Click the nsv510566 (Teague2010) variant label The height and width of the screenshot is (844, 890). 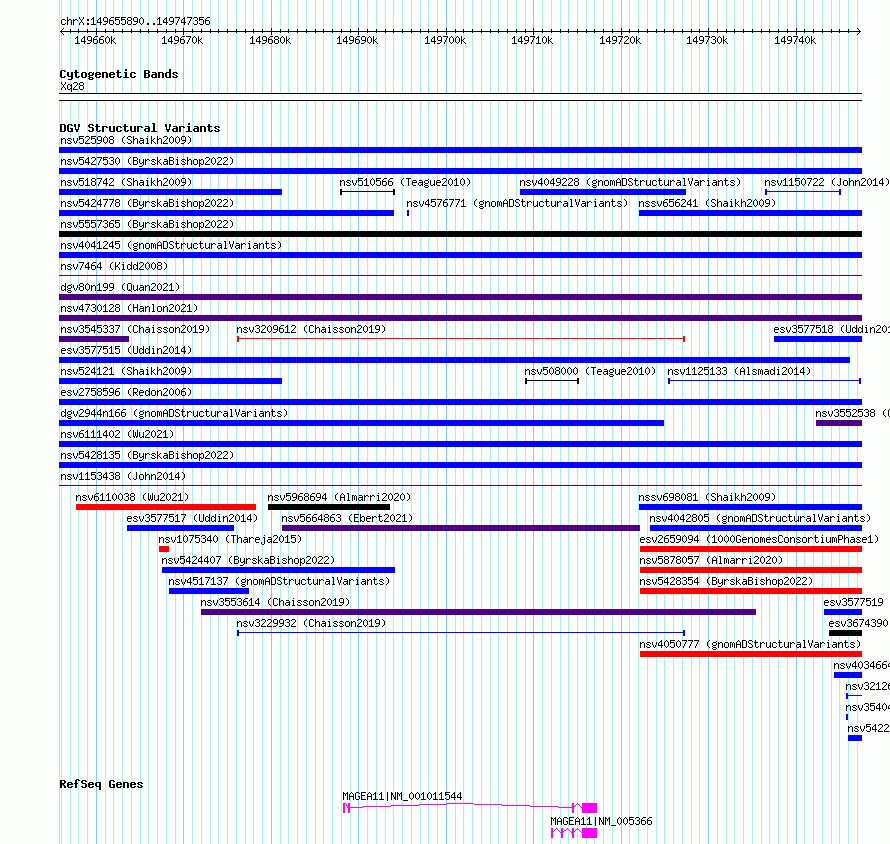tap(405, 182)
